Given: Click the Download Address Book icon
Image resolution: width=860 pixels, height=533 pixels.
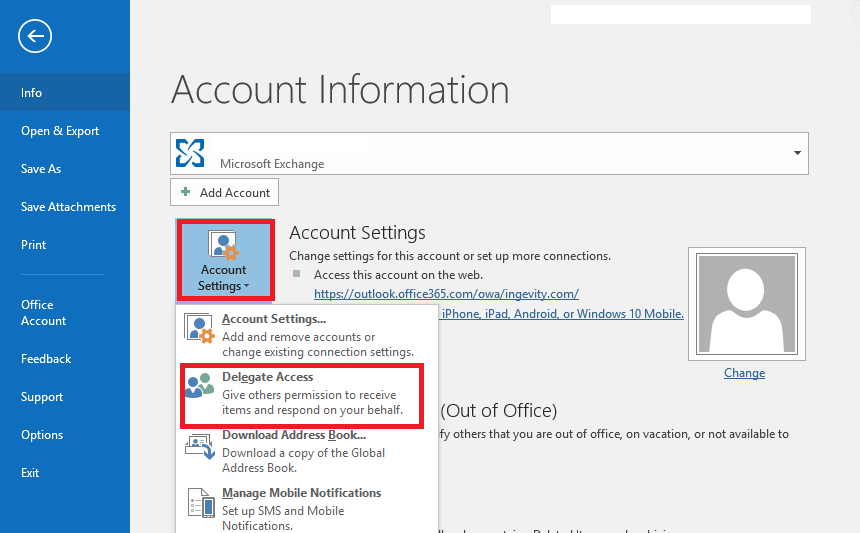Looking at the screenshot, I should [x=200, y=446].
